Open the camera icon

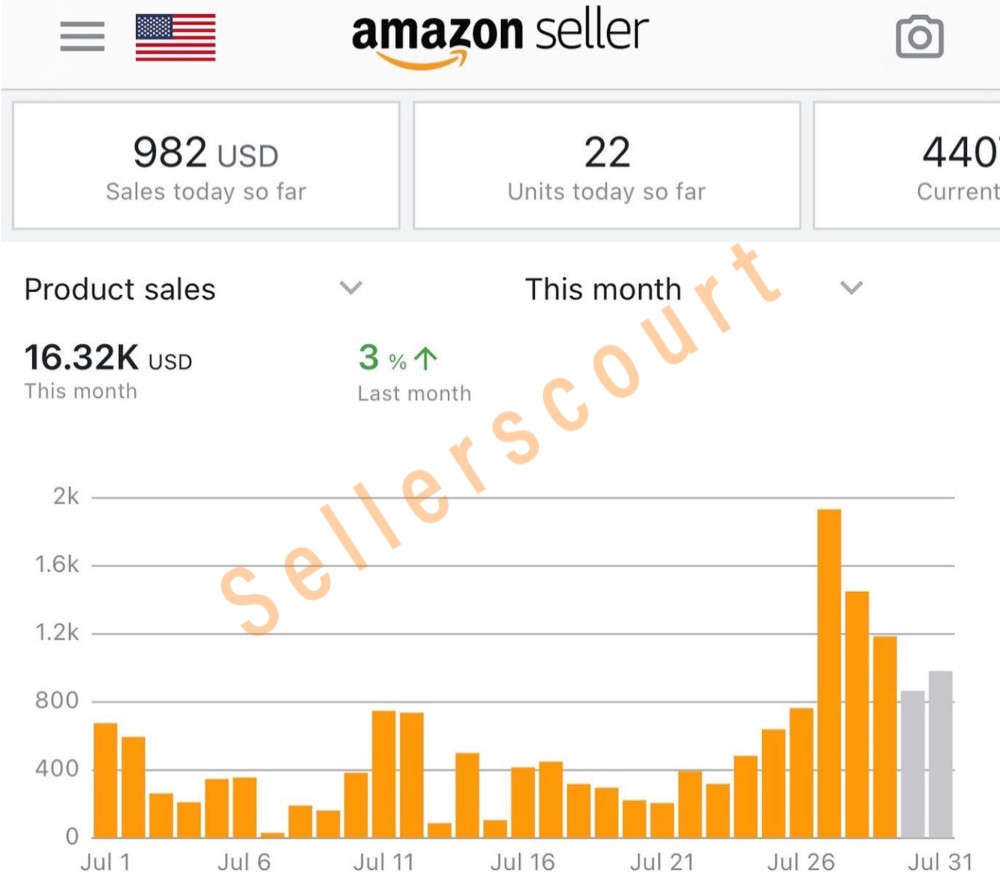(919, 38)
